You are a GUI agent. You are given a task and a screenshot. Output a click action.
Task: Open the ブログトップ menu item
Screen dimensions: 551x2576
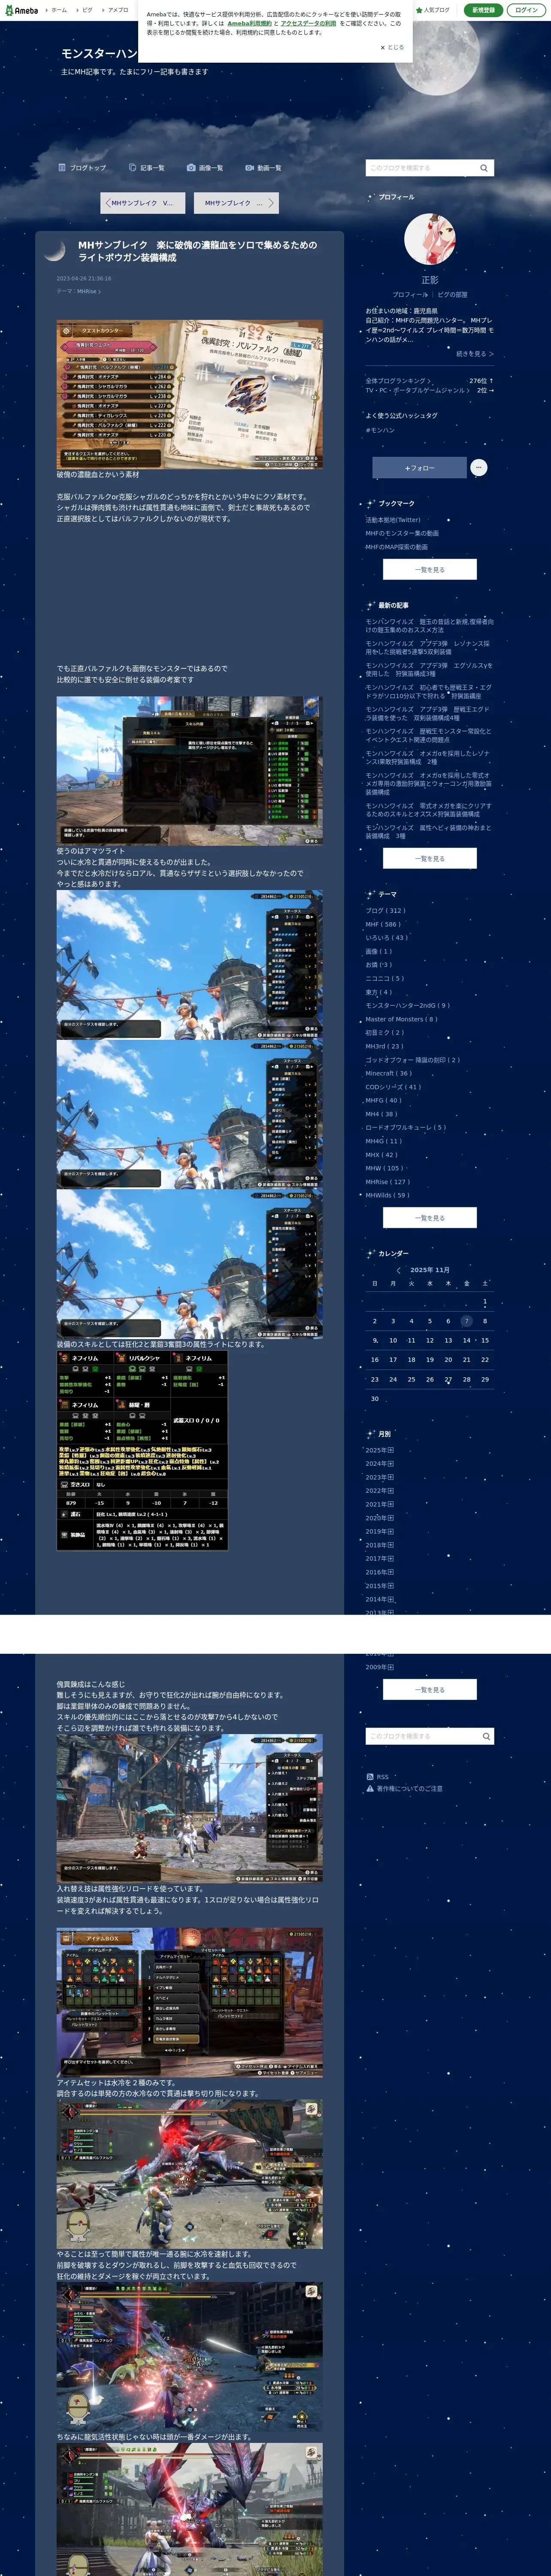tap(83, 168)
